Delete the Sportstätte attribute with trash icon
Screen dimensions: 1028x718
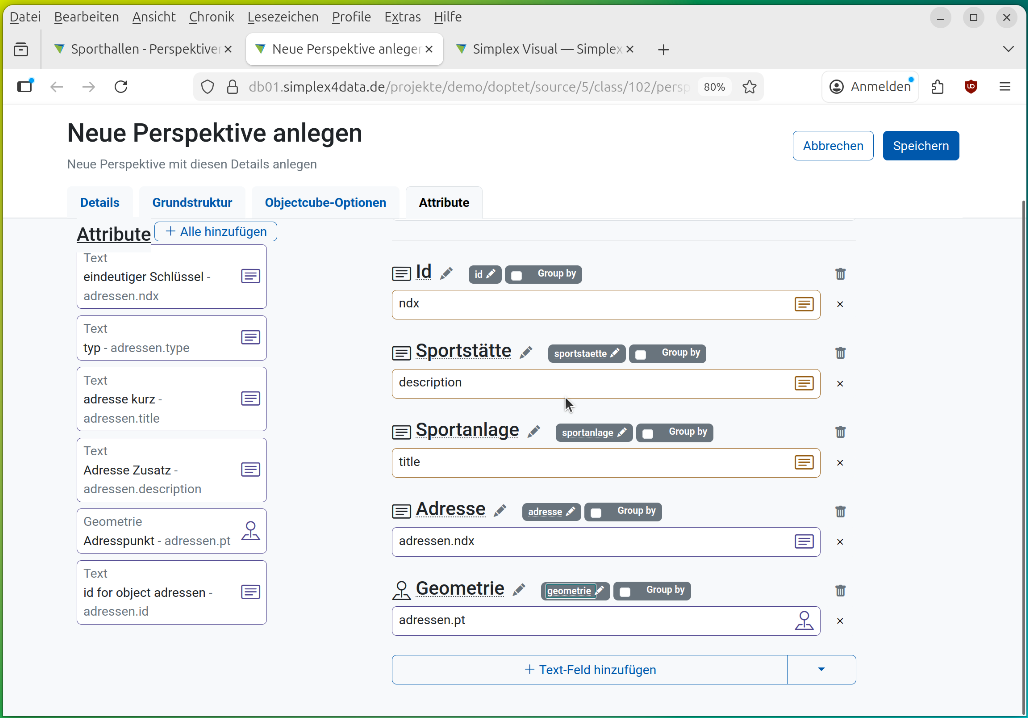(840, 353)
